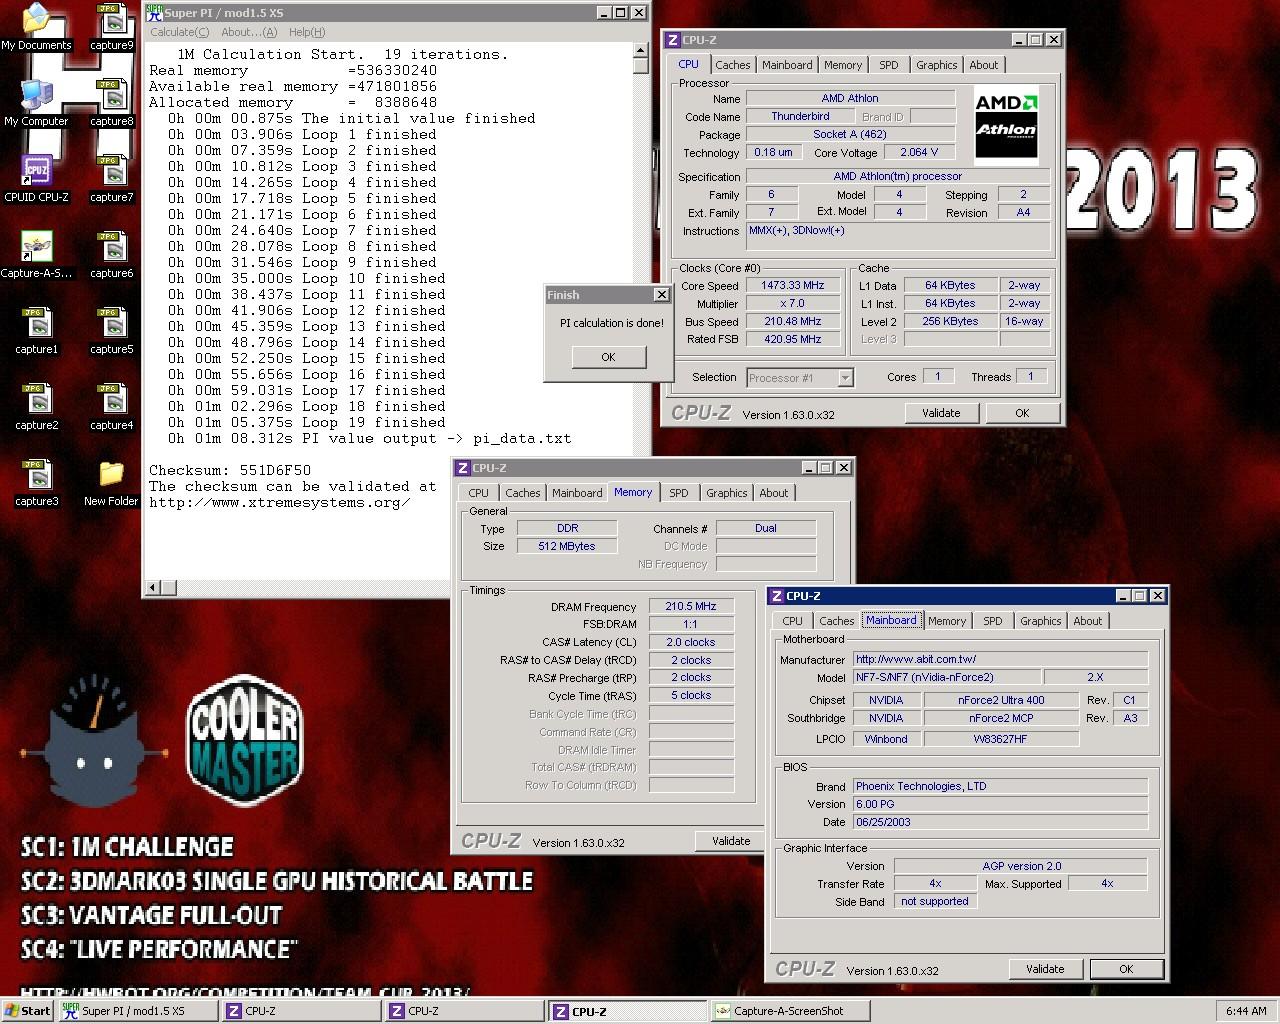Click Validate in the Mainboard window
Viewport: 1280px width, 1024px height.
point(1045,969)
